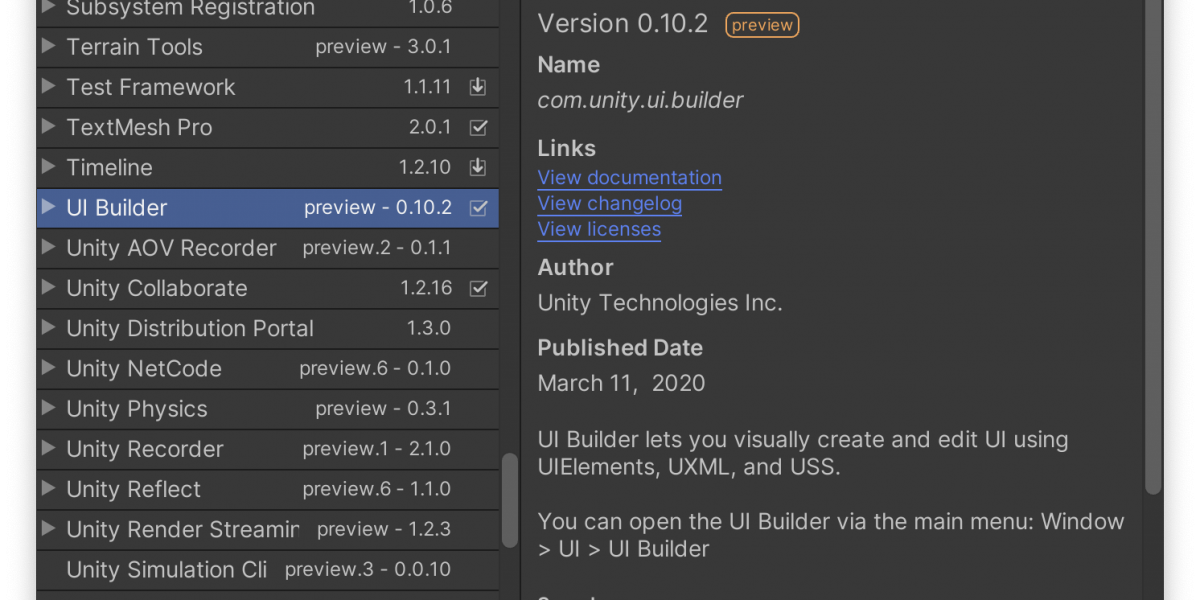Open the View documentation link
Image resolution: width=1200 pixels, height=600 pixels.
[629, 178]
